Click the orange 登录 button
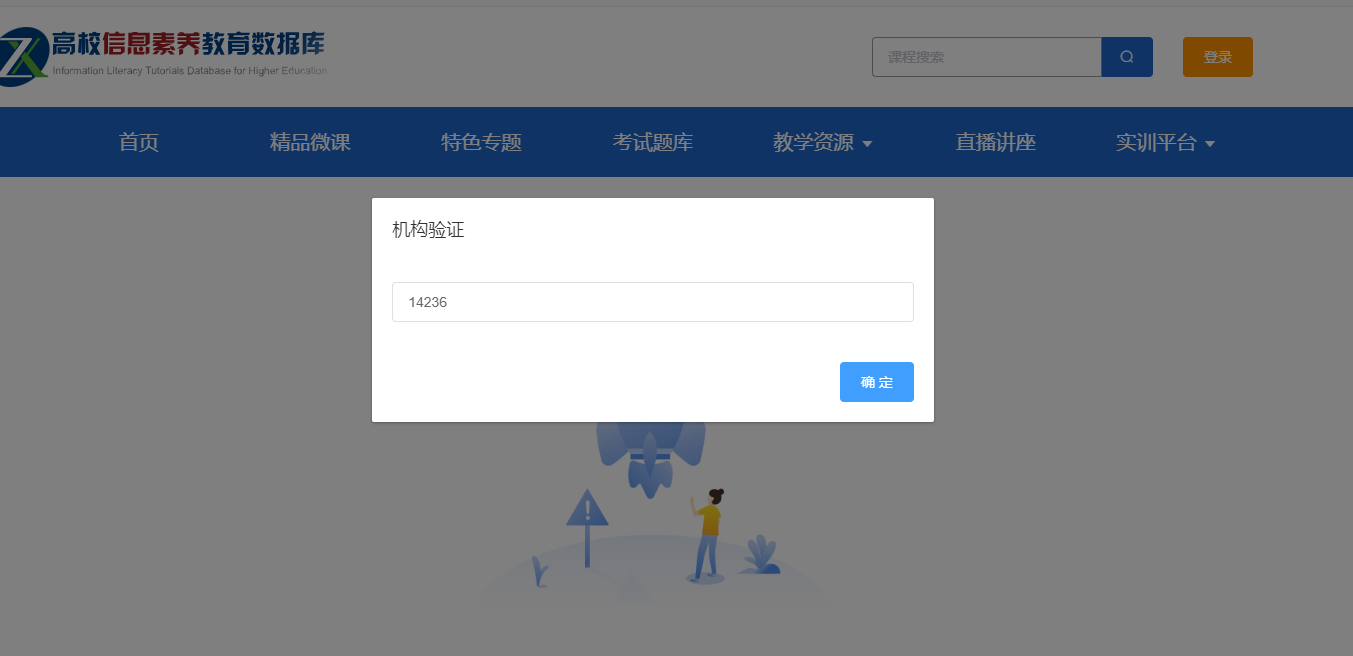The width and height of the screenshot is (1353, 656). (x=1218, y=57)
